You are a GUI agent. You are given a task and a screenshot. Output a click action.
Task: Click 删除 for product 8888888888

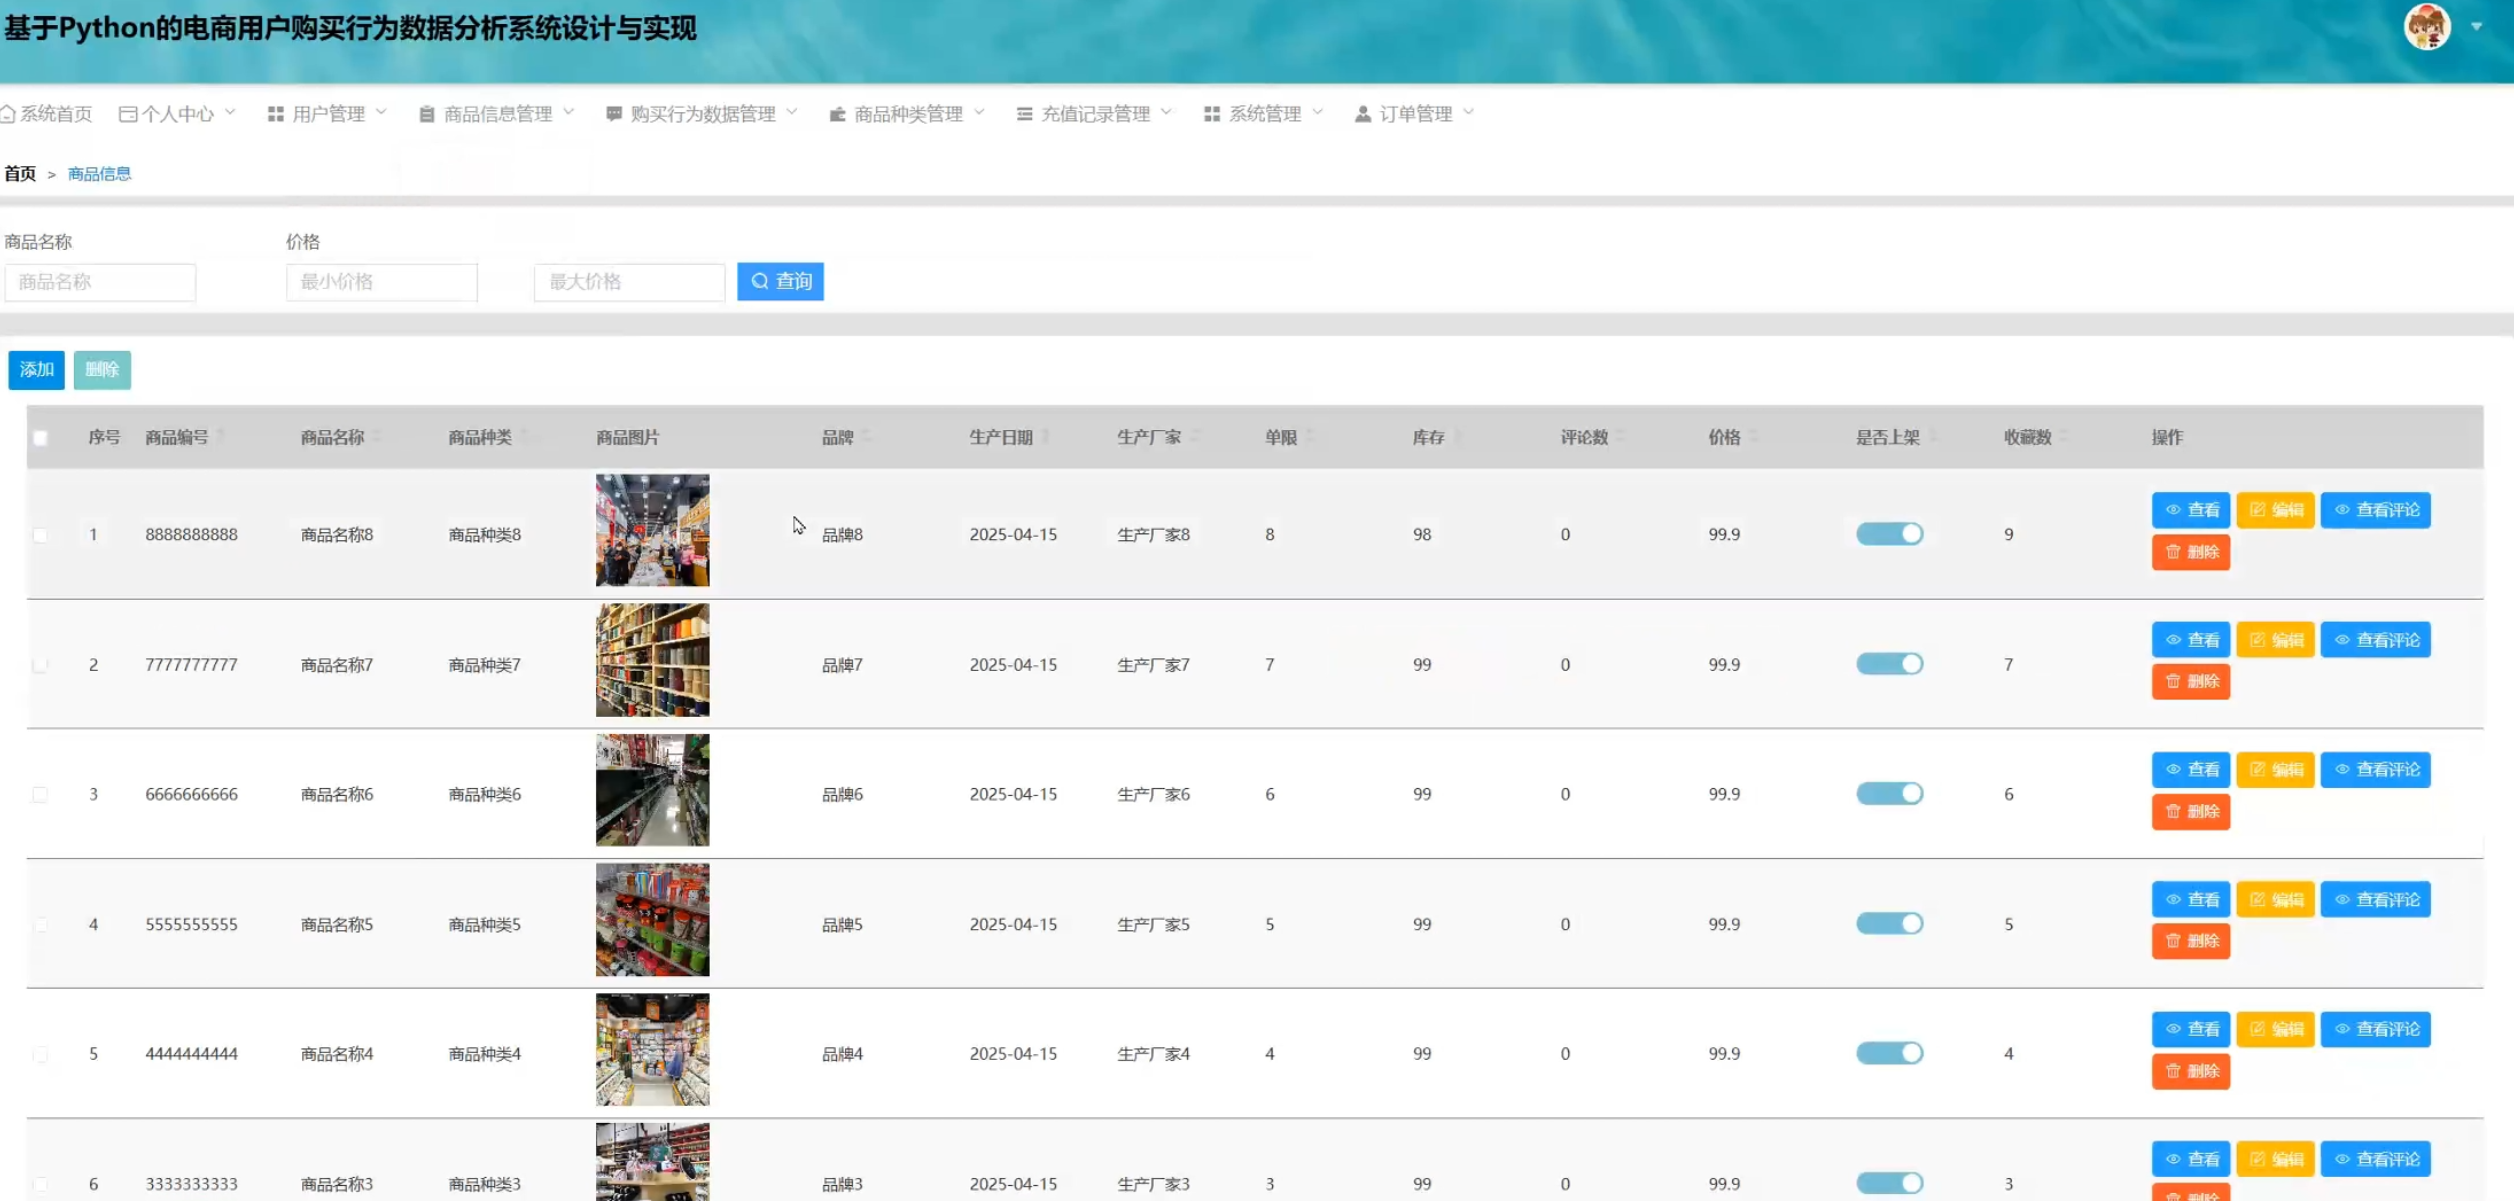click(2190, 552)
